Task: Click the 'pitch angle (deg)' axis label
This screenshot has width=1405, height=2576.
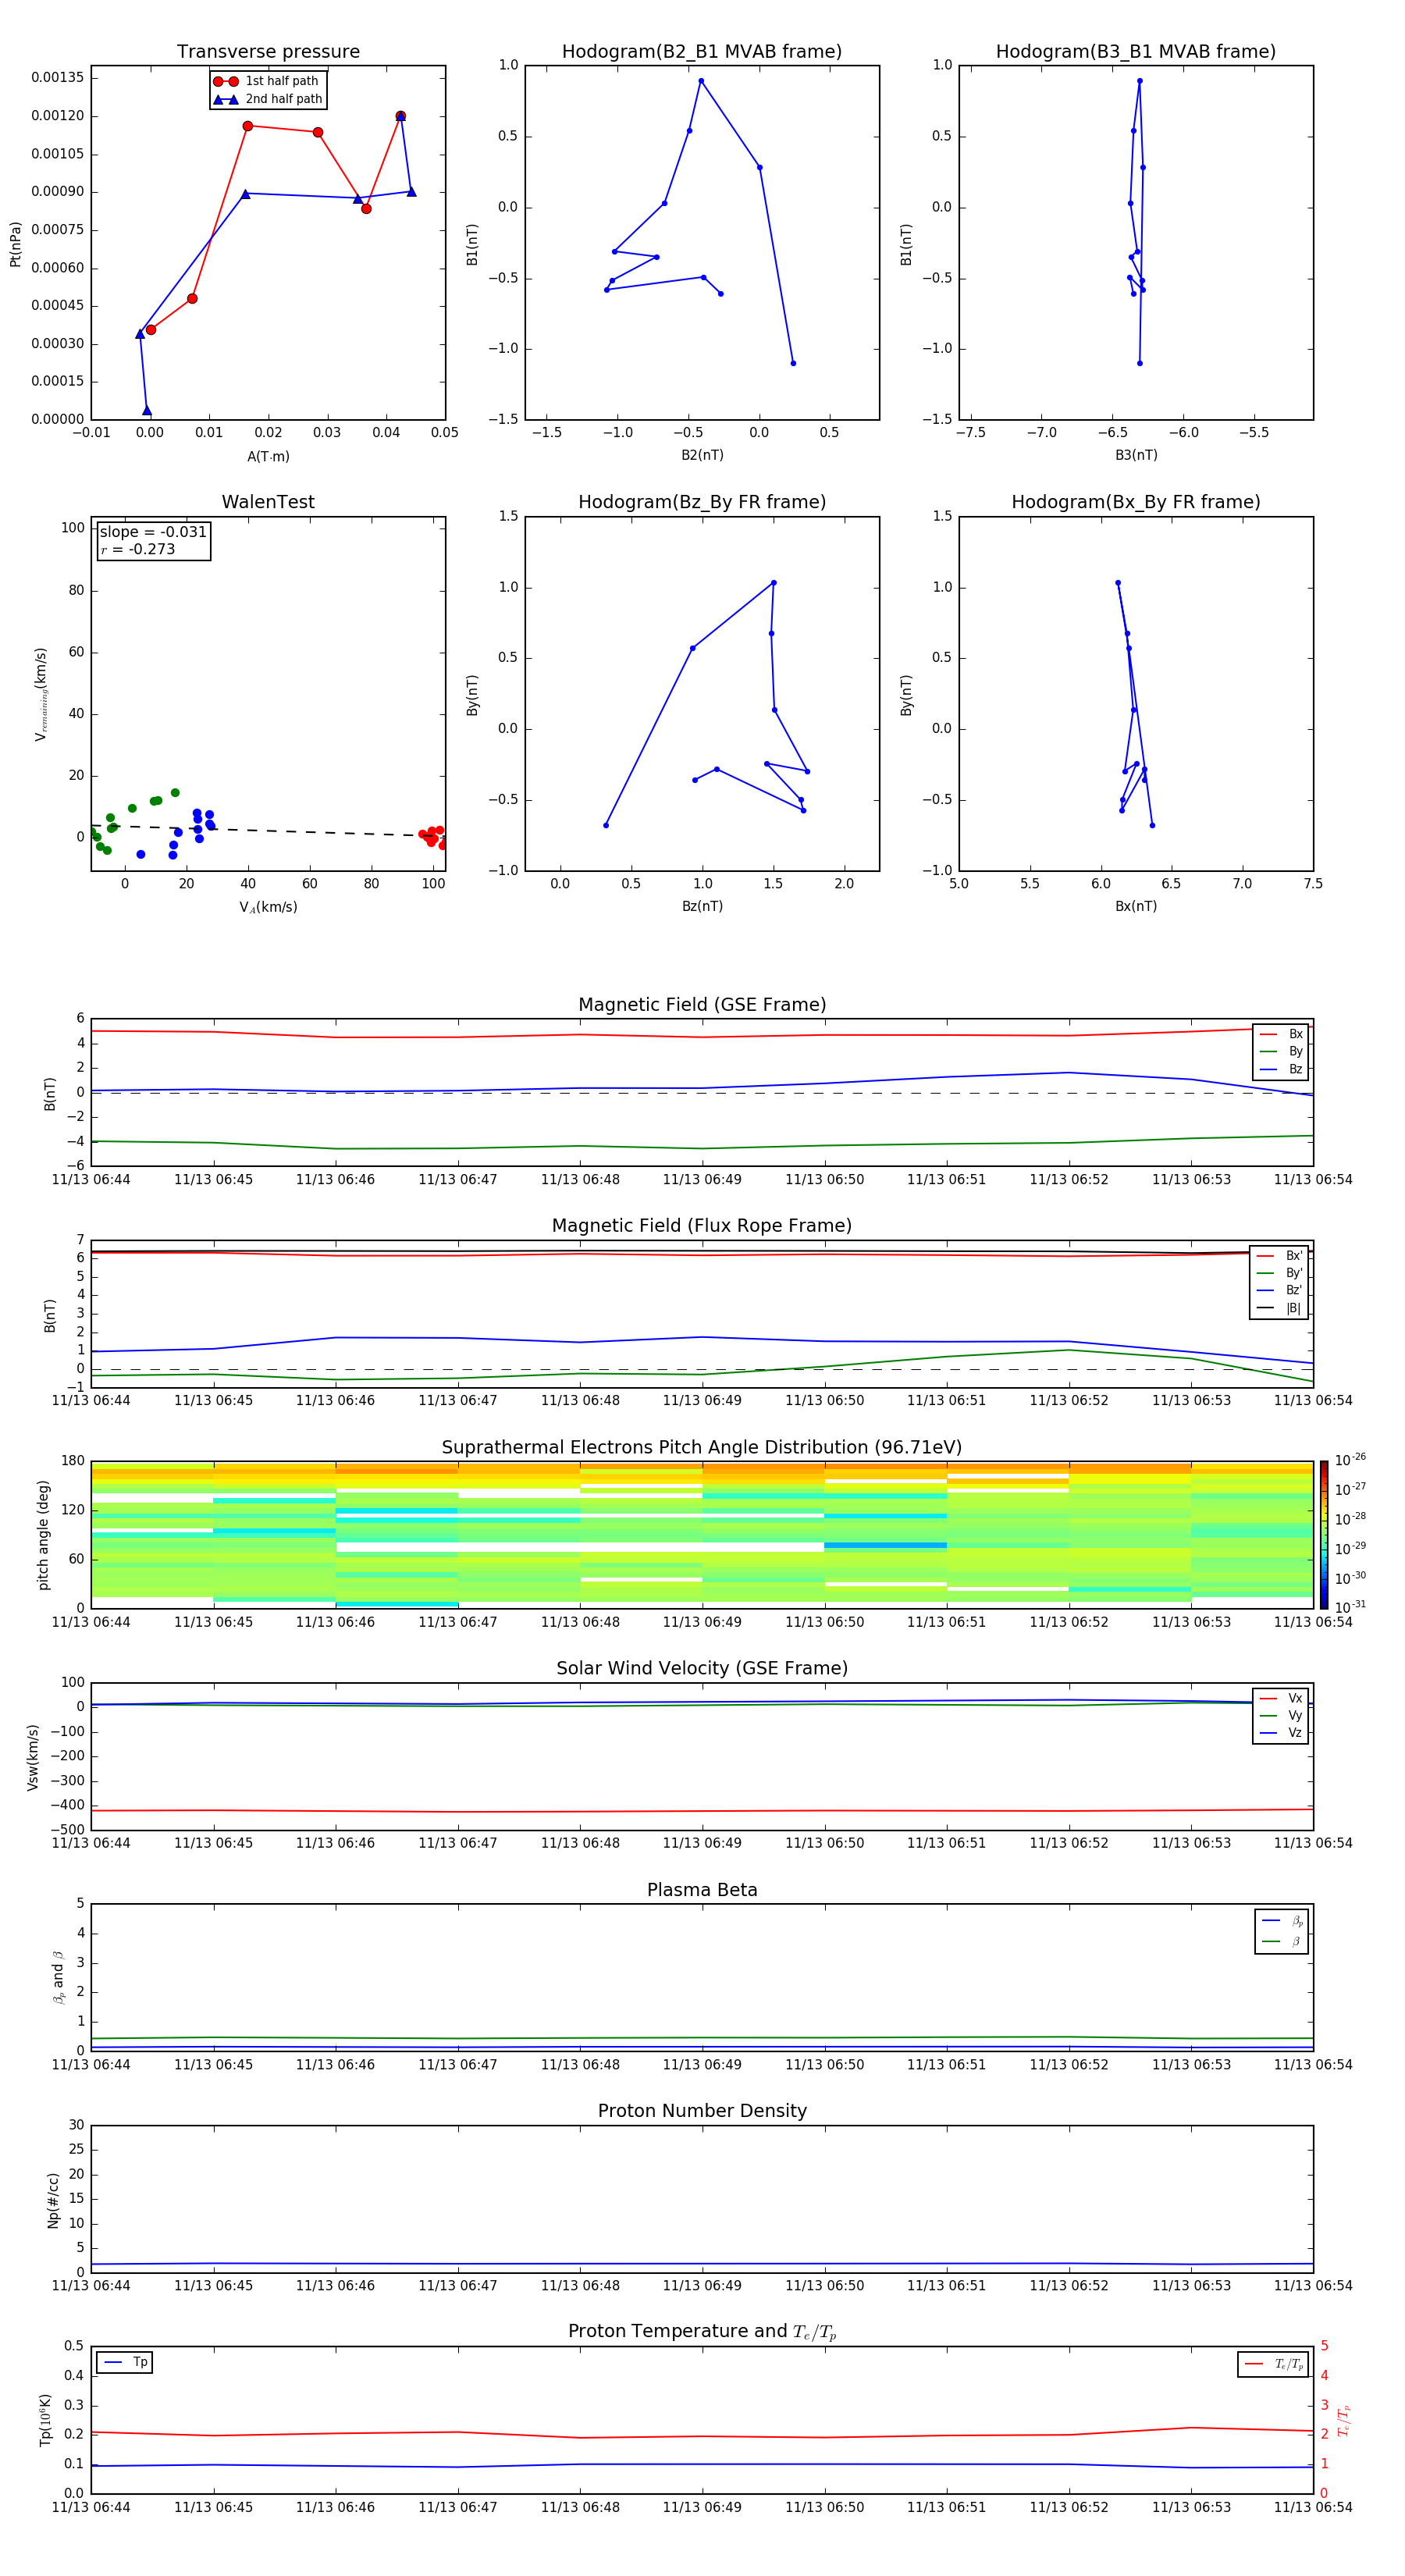Action: pos(43,1534)
